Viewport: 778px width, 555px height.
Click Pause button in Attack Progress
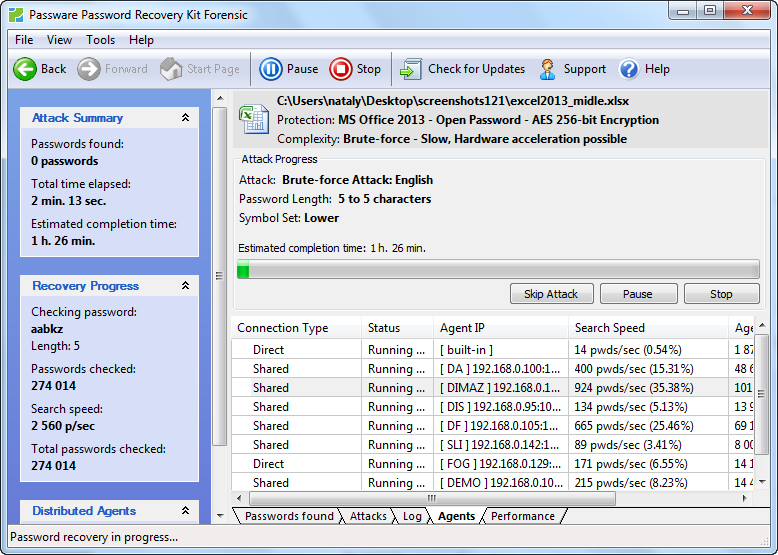[637, 294]
